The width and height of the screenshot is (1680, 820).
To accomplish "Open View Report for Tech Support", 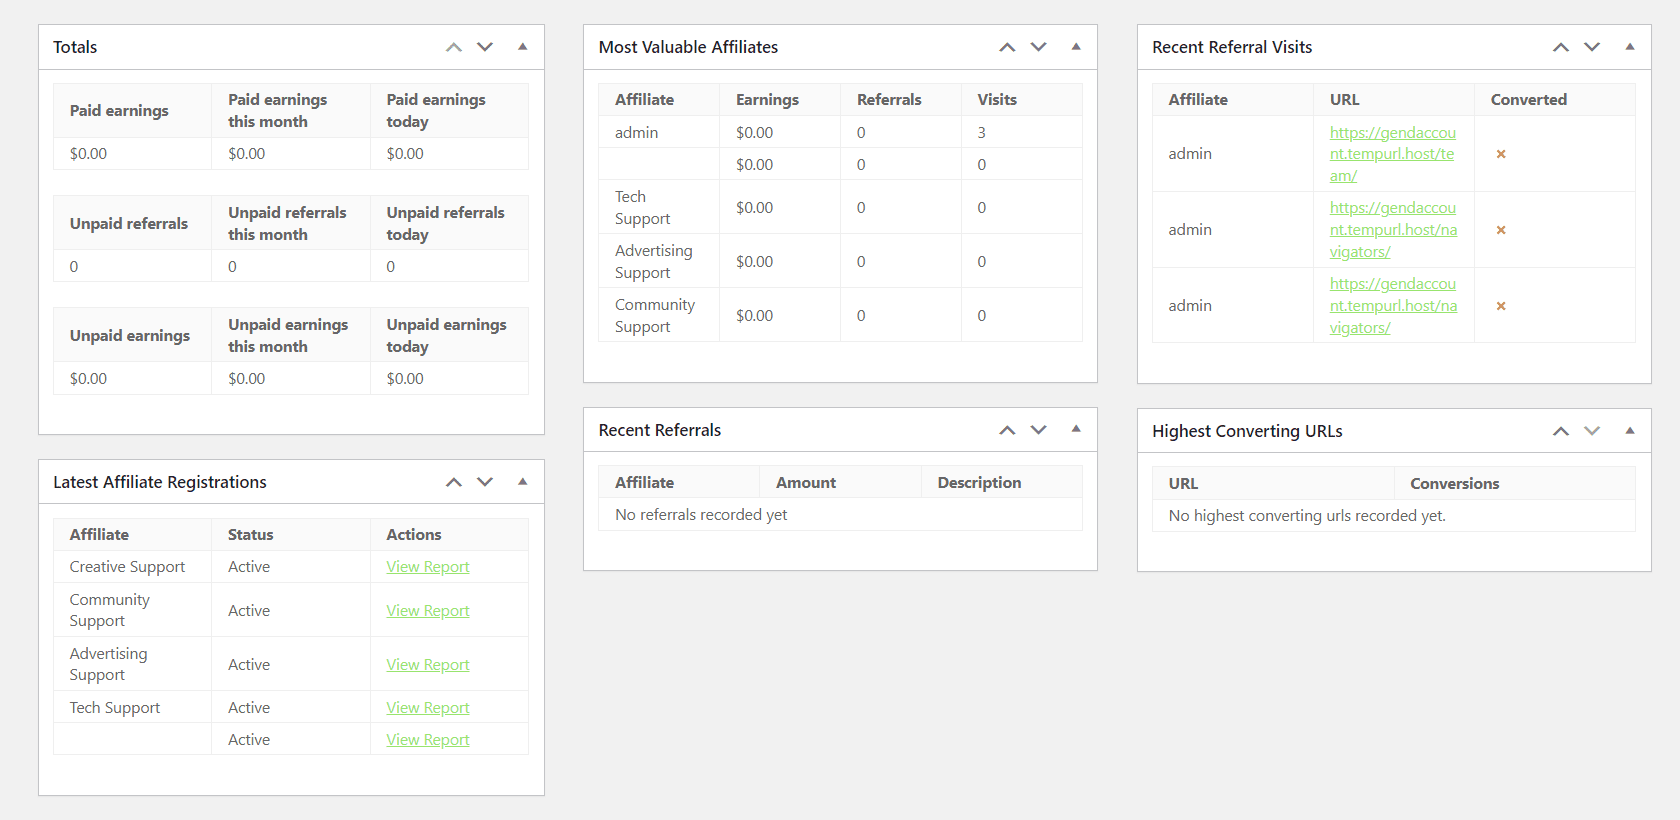I will pyautogui.click(x=427, y=708).
